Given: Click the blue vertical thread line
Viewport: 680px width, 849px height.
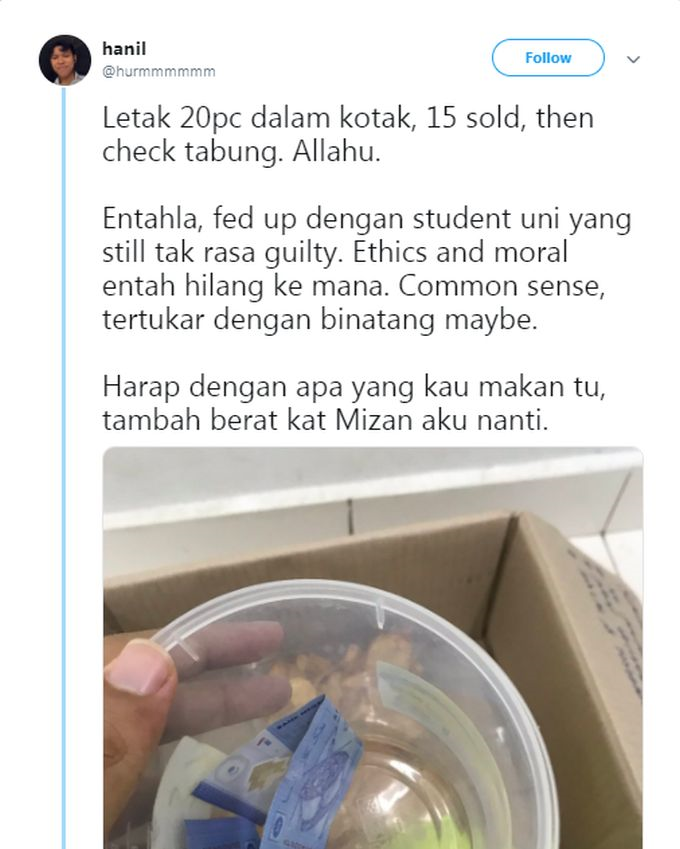Looking at the screenshot, I should pyautogui.click(x=63, y=468).
